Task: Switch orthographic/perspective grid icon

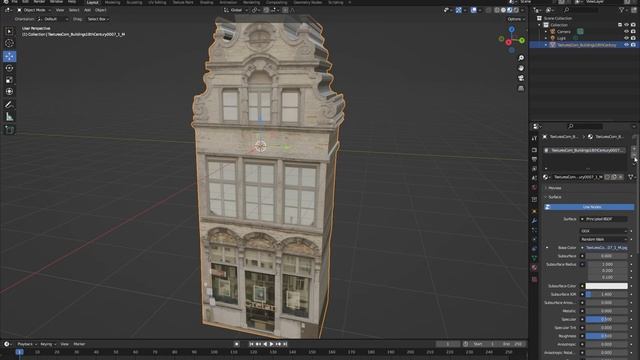Action: pyautogui.click(x=521, y=88)
